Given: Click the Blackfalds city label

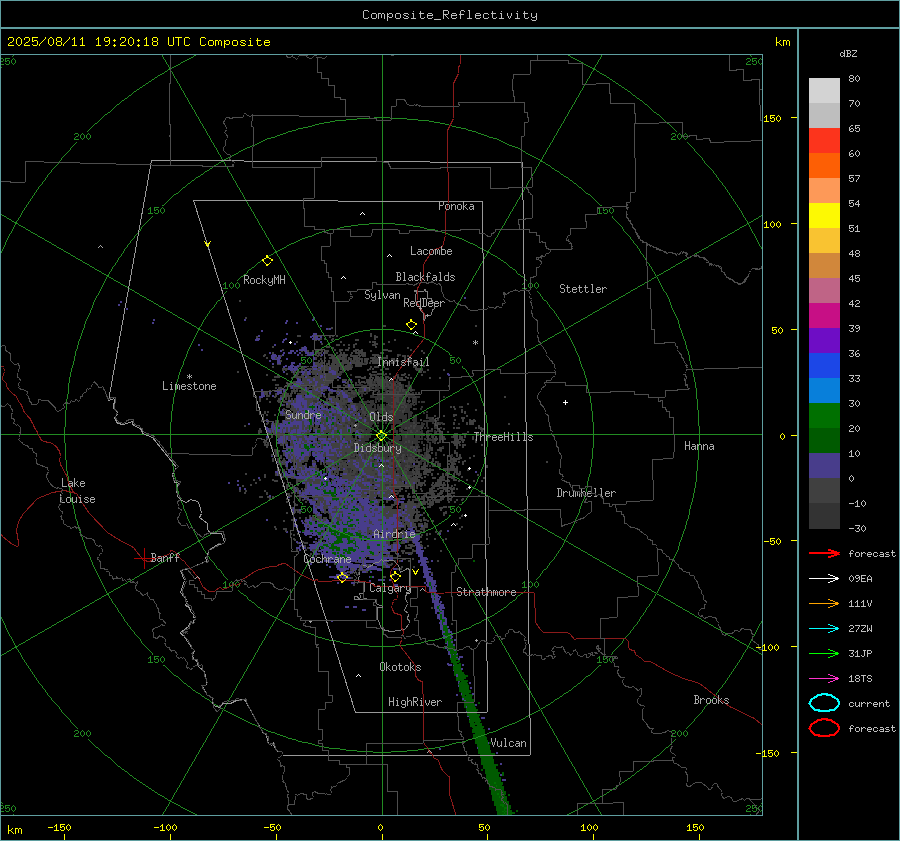Looking at the screenshot, I should [x=425, y=277].
